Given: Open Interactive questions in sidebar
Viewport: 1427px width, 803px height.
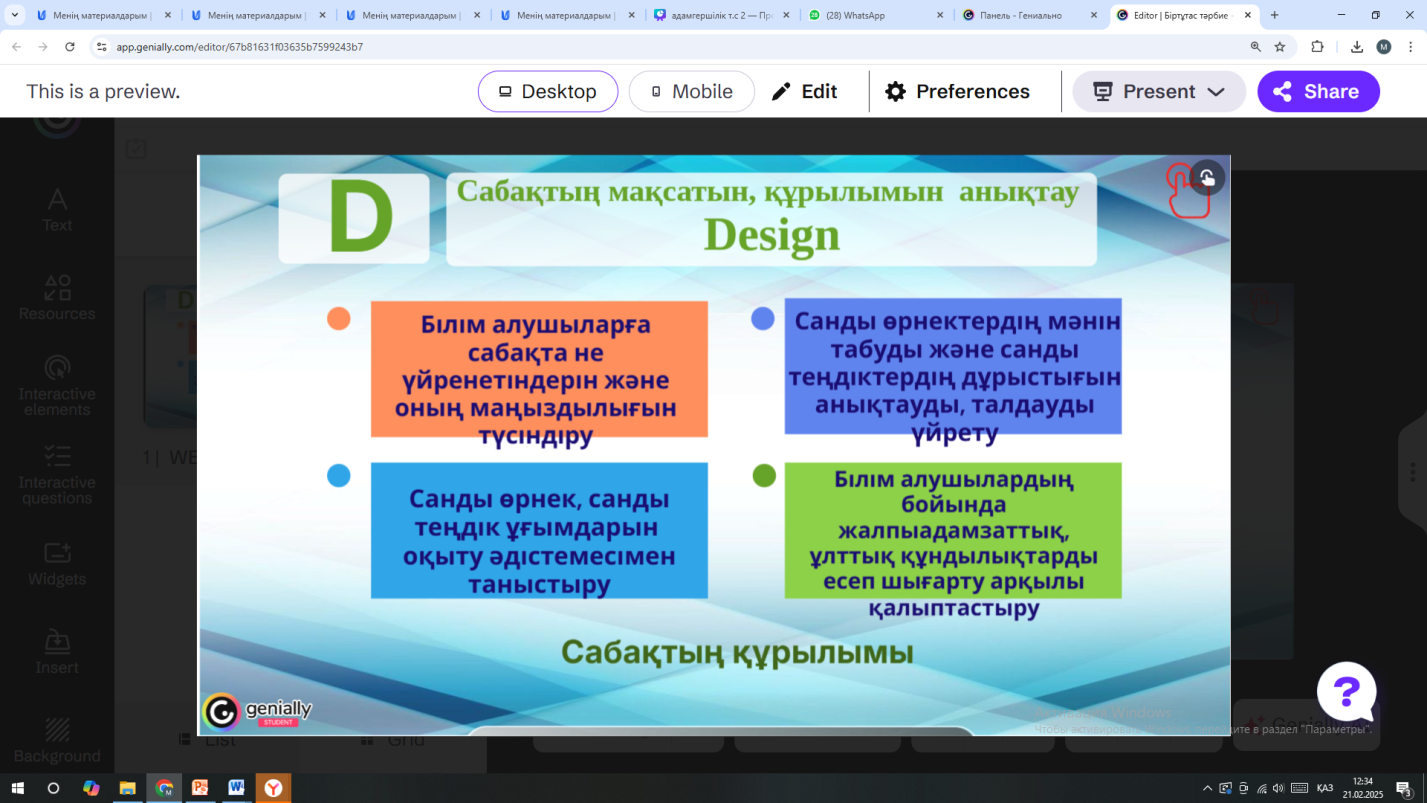Looking at the screenshot, I should click(x=57, y=475).
